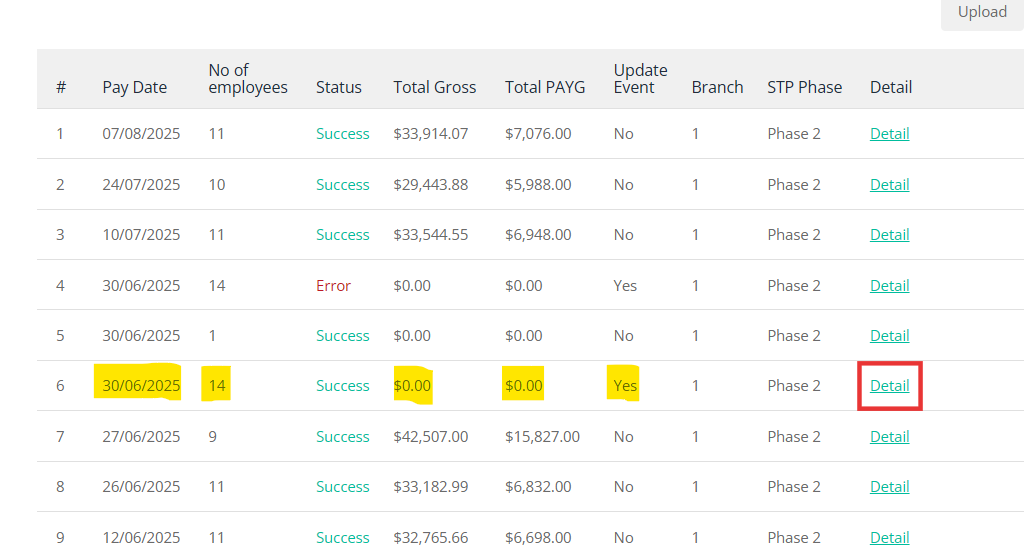This screenshot has height=553, width=1027.
Task: Open Detail link for 24/07/2025 pay date
Action: 889,185
